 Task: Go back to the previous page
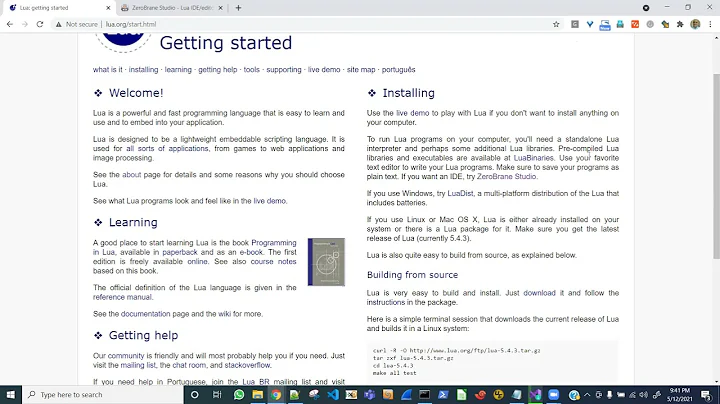10,24
